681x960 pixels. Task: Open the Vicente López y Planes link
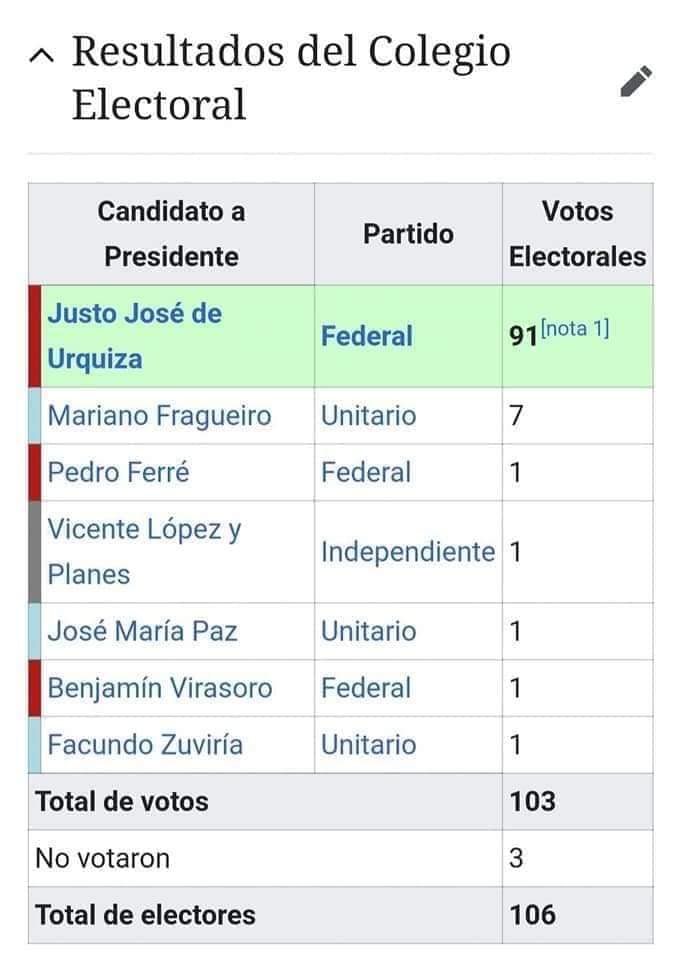point(145,552)
